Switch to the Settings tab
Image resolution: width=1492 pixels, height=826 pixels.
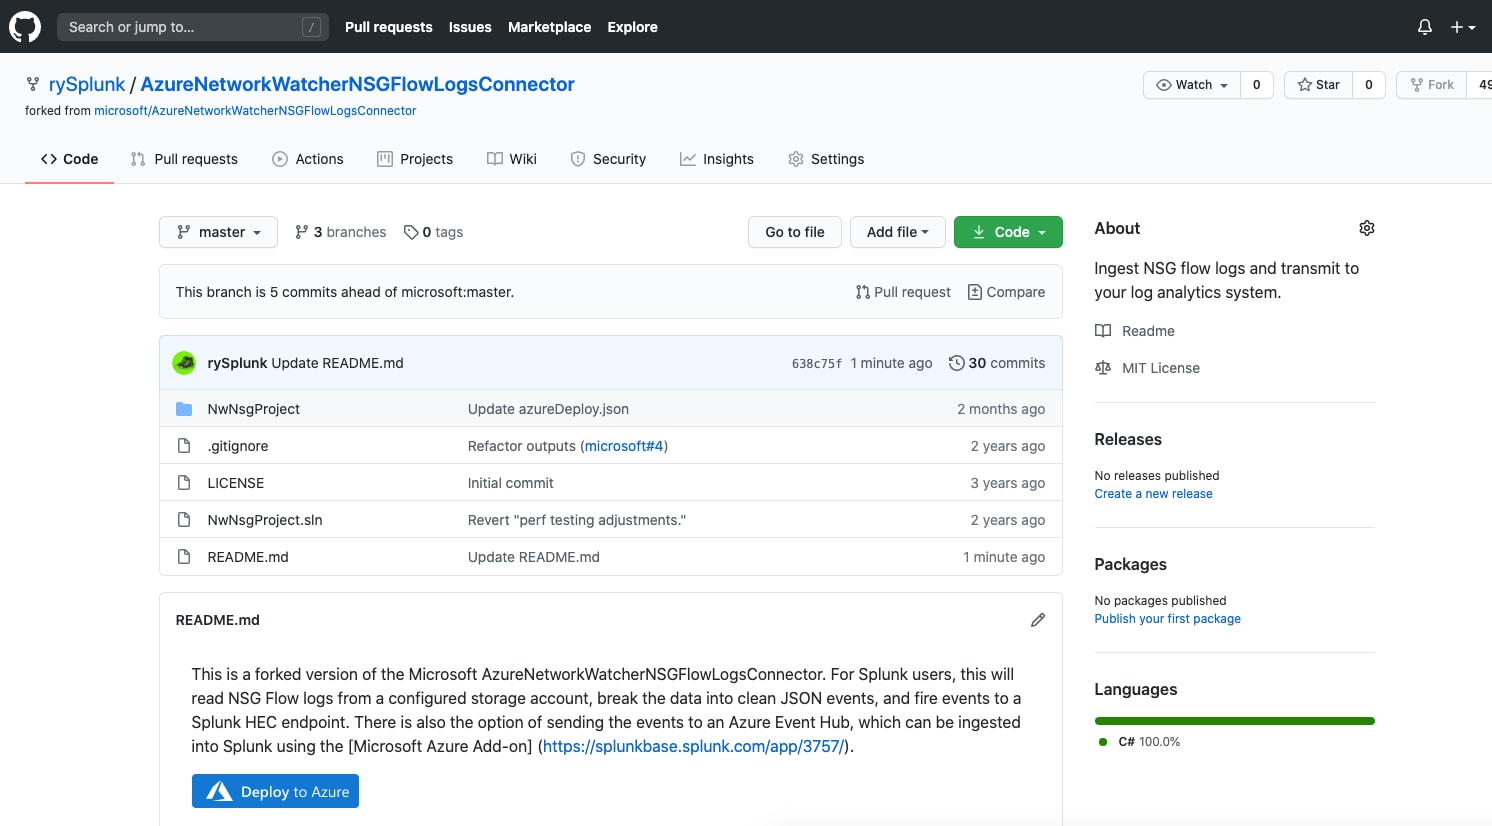click(826, 159)
